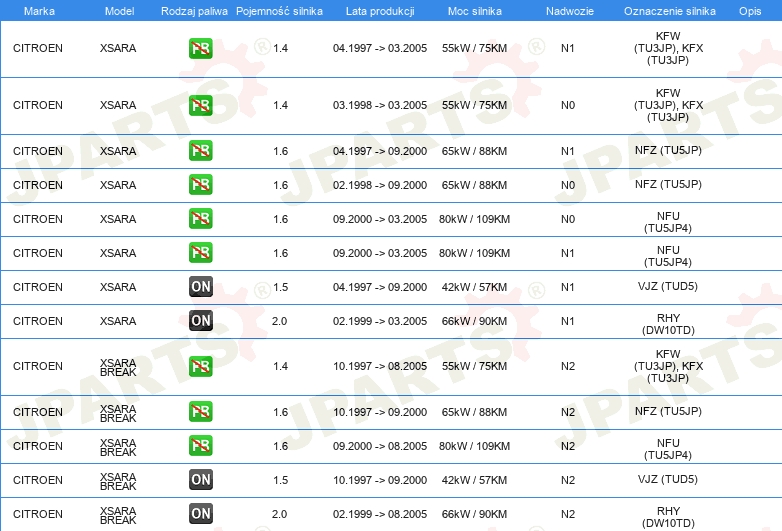Click petrol icon in Xsara 02.1998-09.2000 row
Screen dimensions: 782x531
click(x=200, y=184)
